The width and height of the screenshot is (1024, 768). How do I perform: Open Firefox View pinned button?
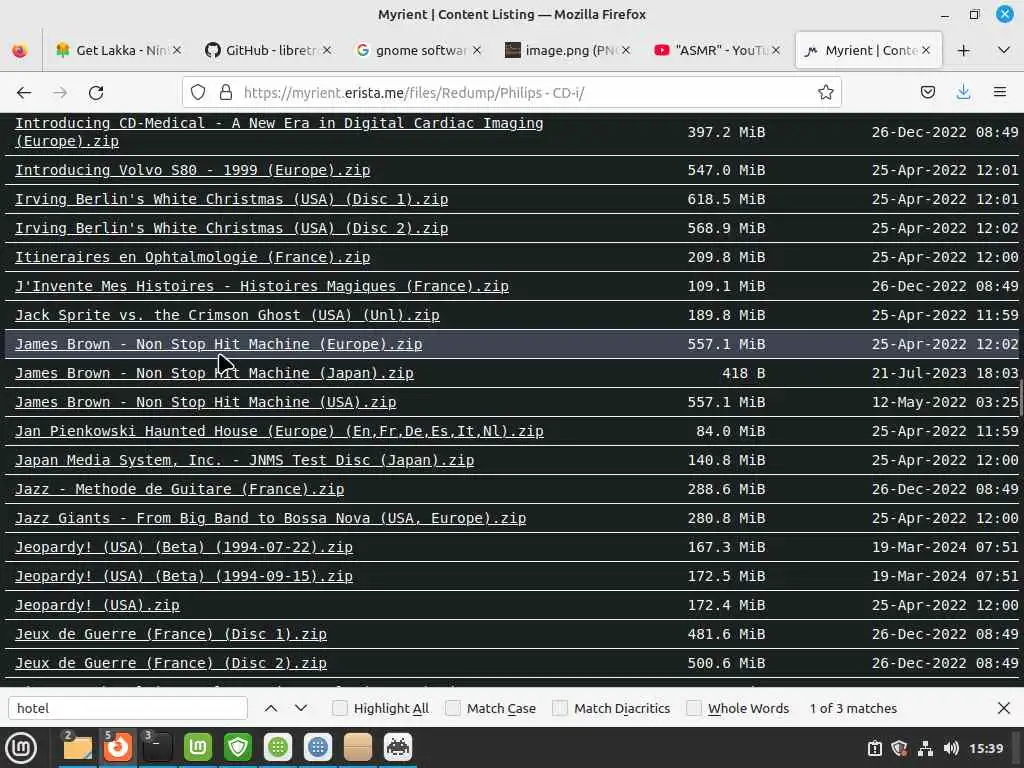pyautogui.click(x=20, y=50)
